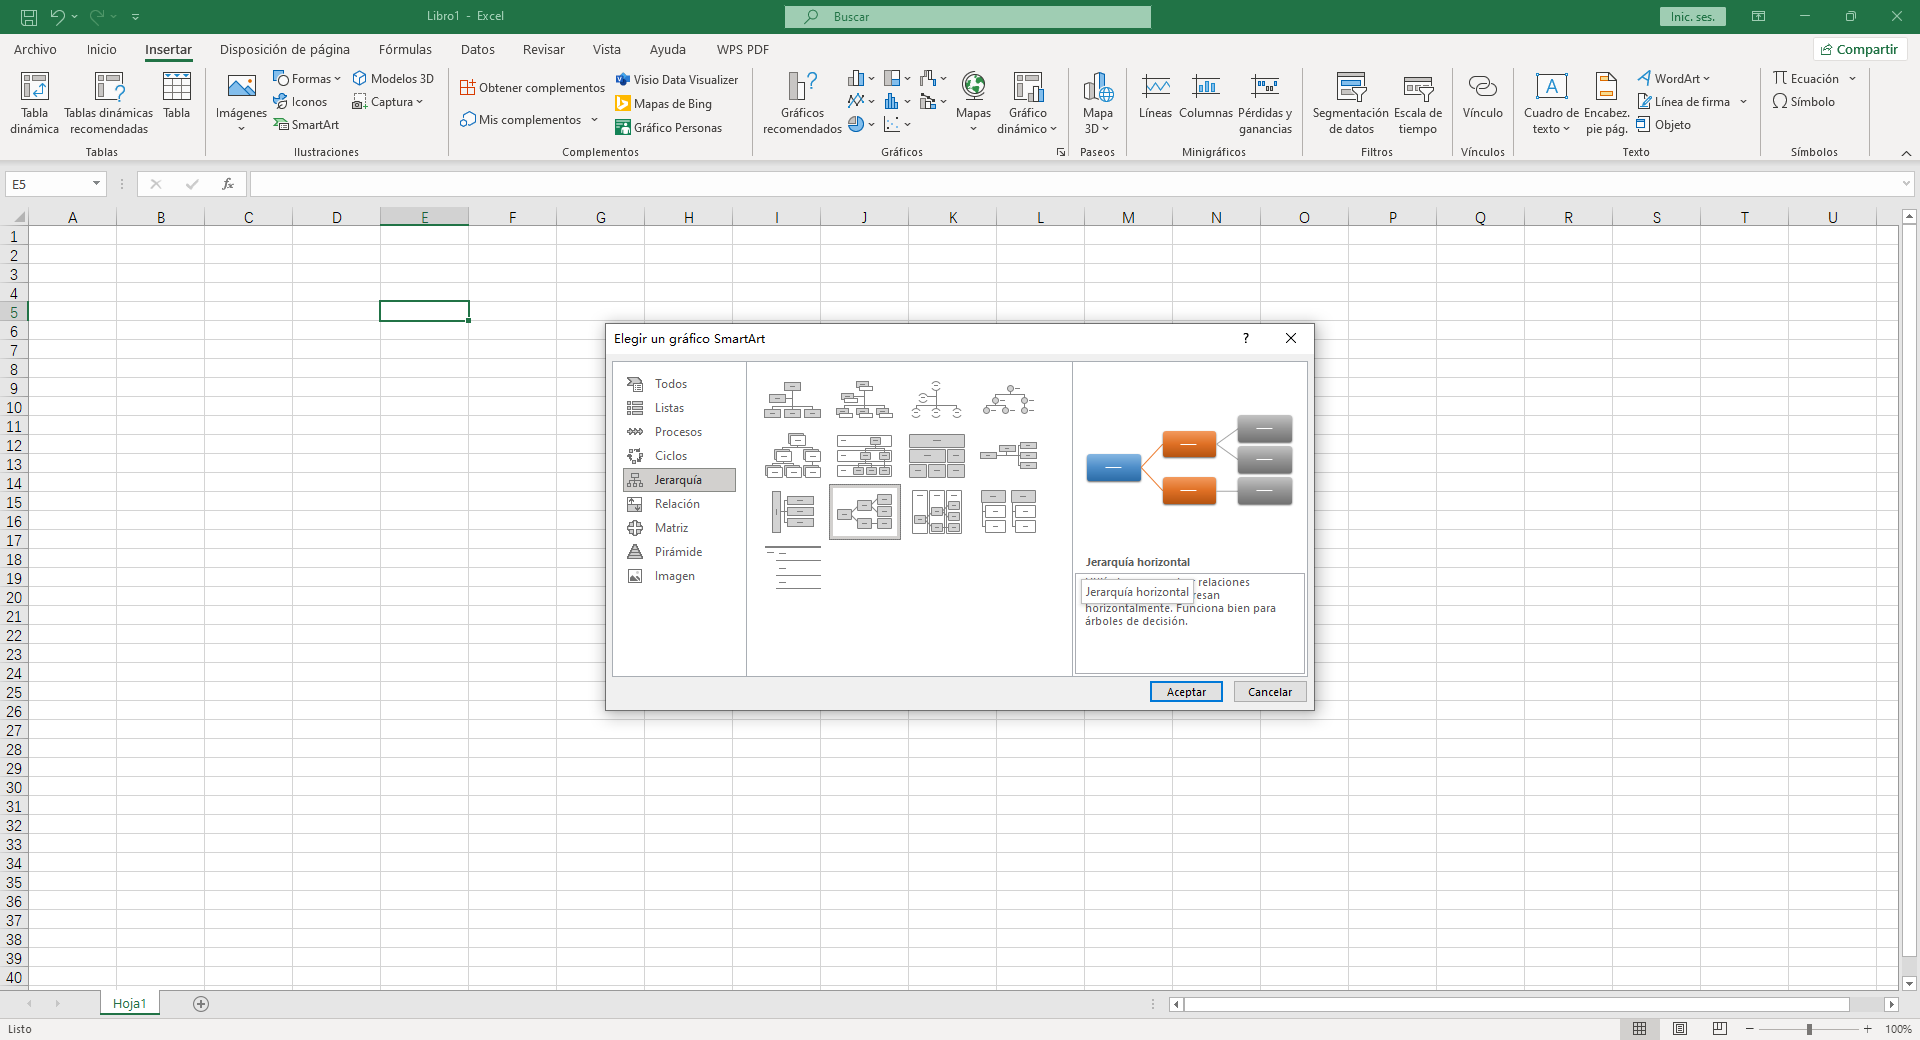
Task: Insert an Objeto
Action: coord(1664,125)
